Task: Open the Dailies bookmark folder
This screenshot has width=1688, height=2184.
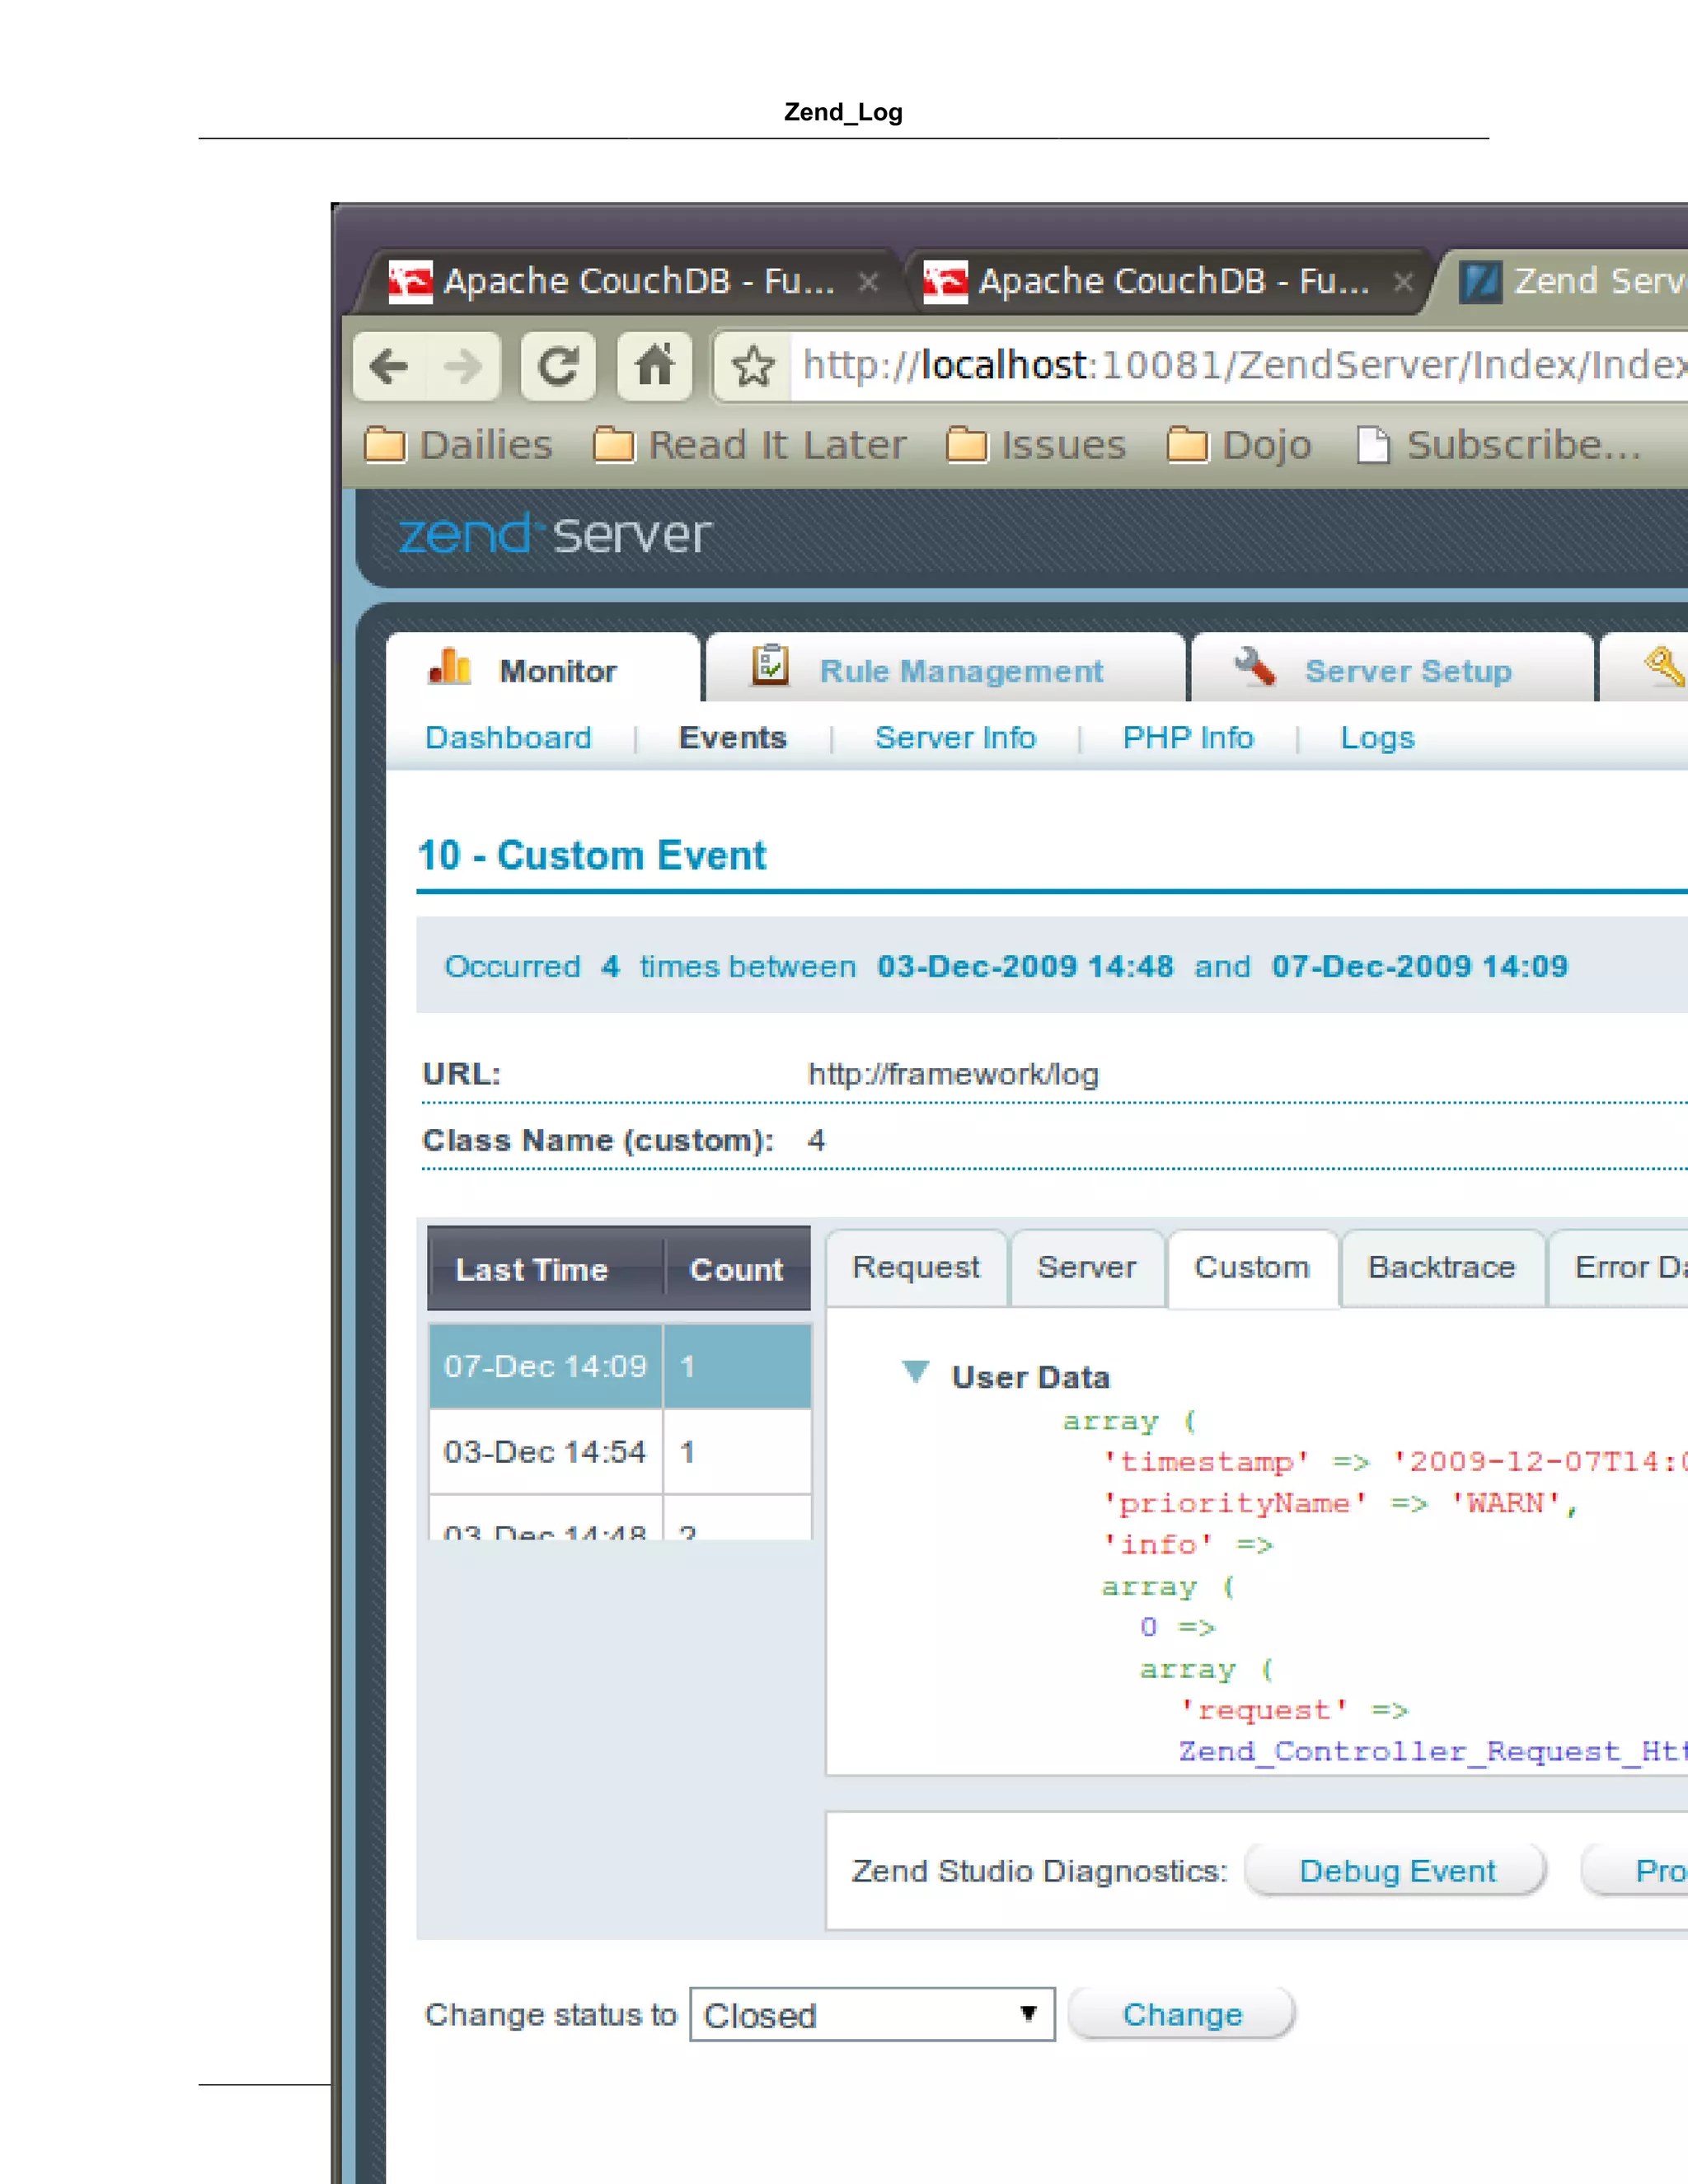Action: (x=459, y=445)
